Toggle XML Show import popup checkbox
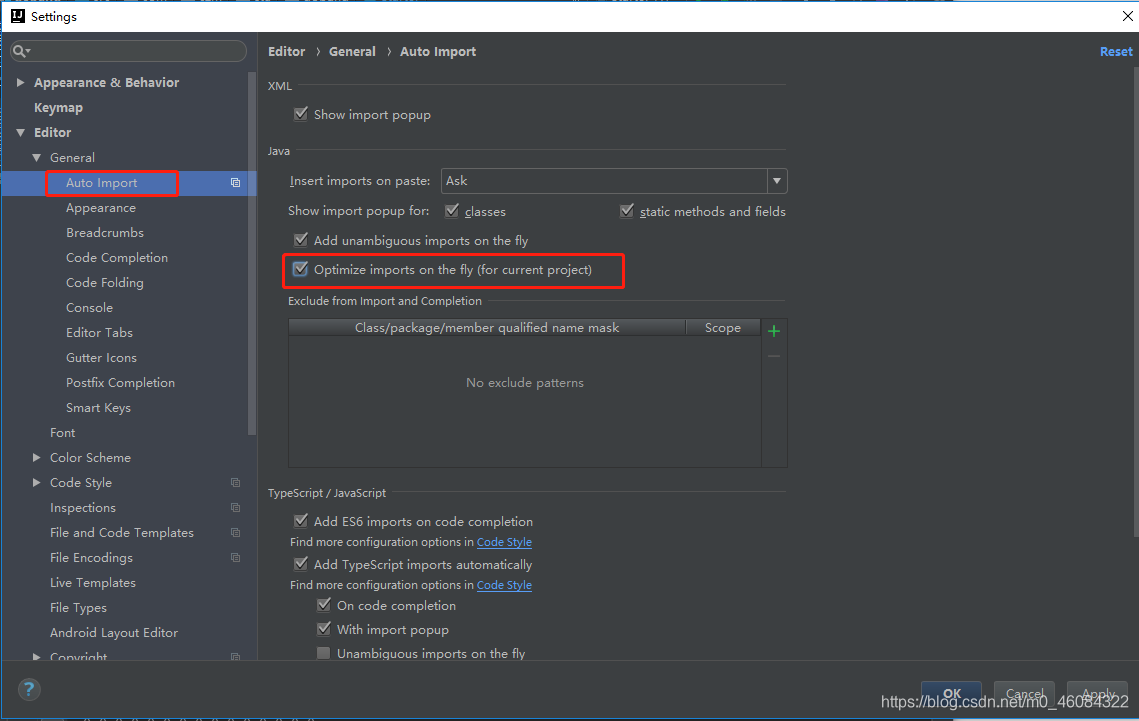Image resolution: width=1139 pixels, height=721 pixels. click(301, 114)
